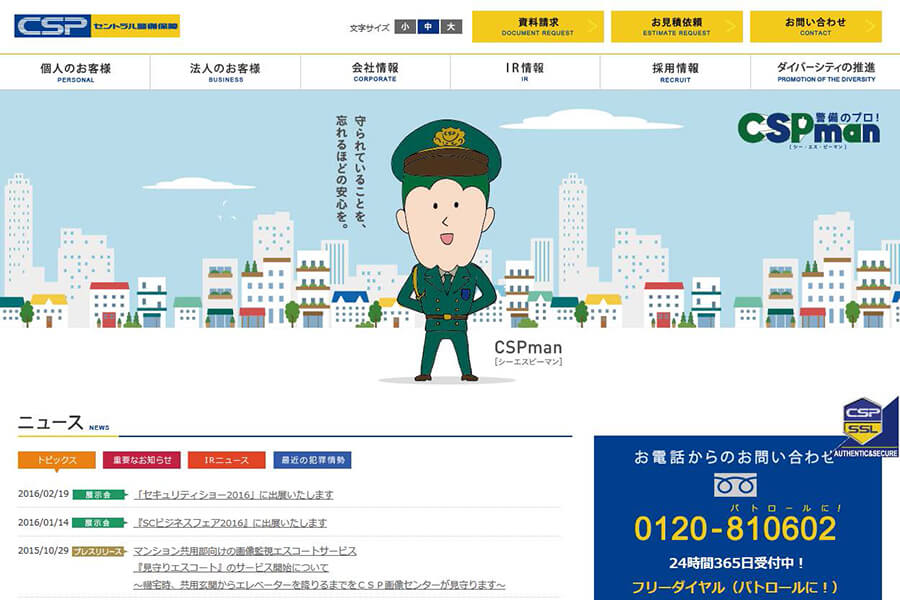Viewport: 900px width, 600px height.
Task: Open the IR情報 menu item
Action: (525, 72)
